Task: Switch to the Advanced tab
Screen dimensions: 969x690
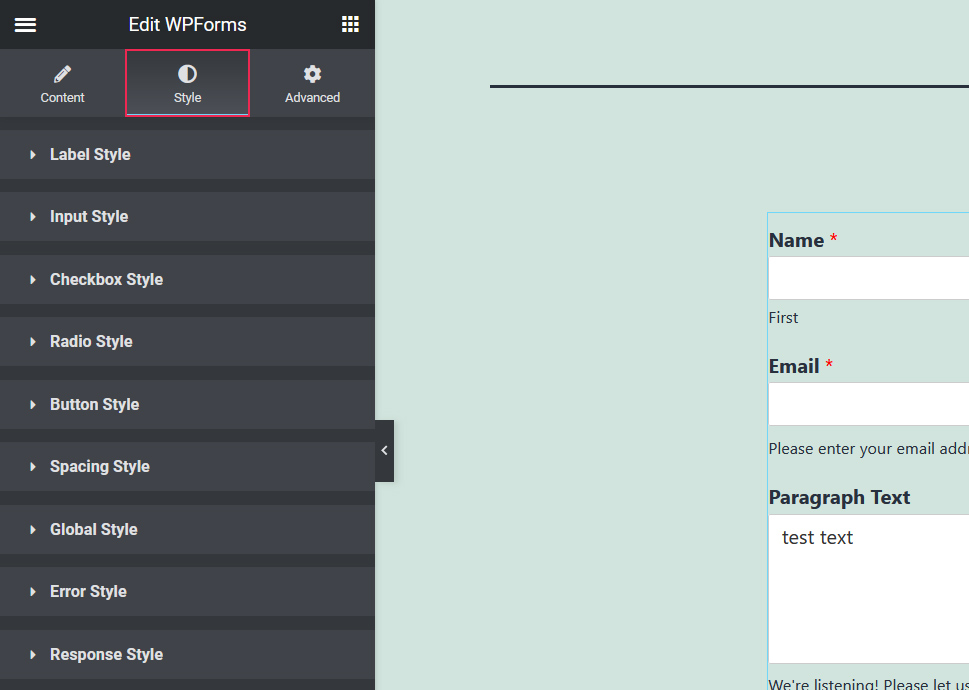Action: pos(312,83)
